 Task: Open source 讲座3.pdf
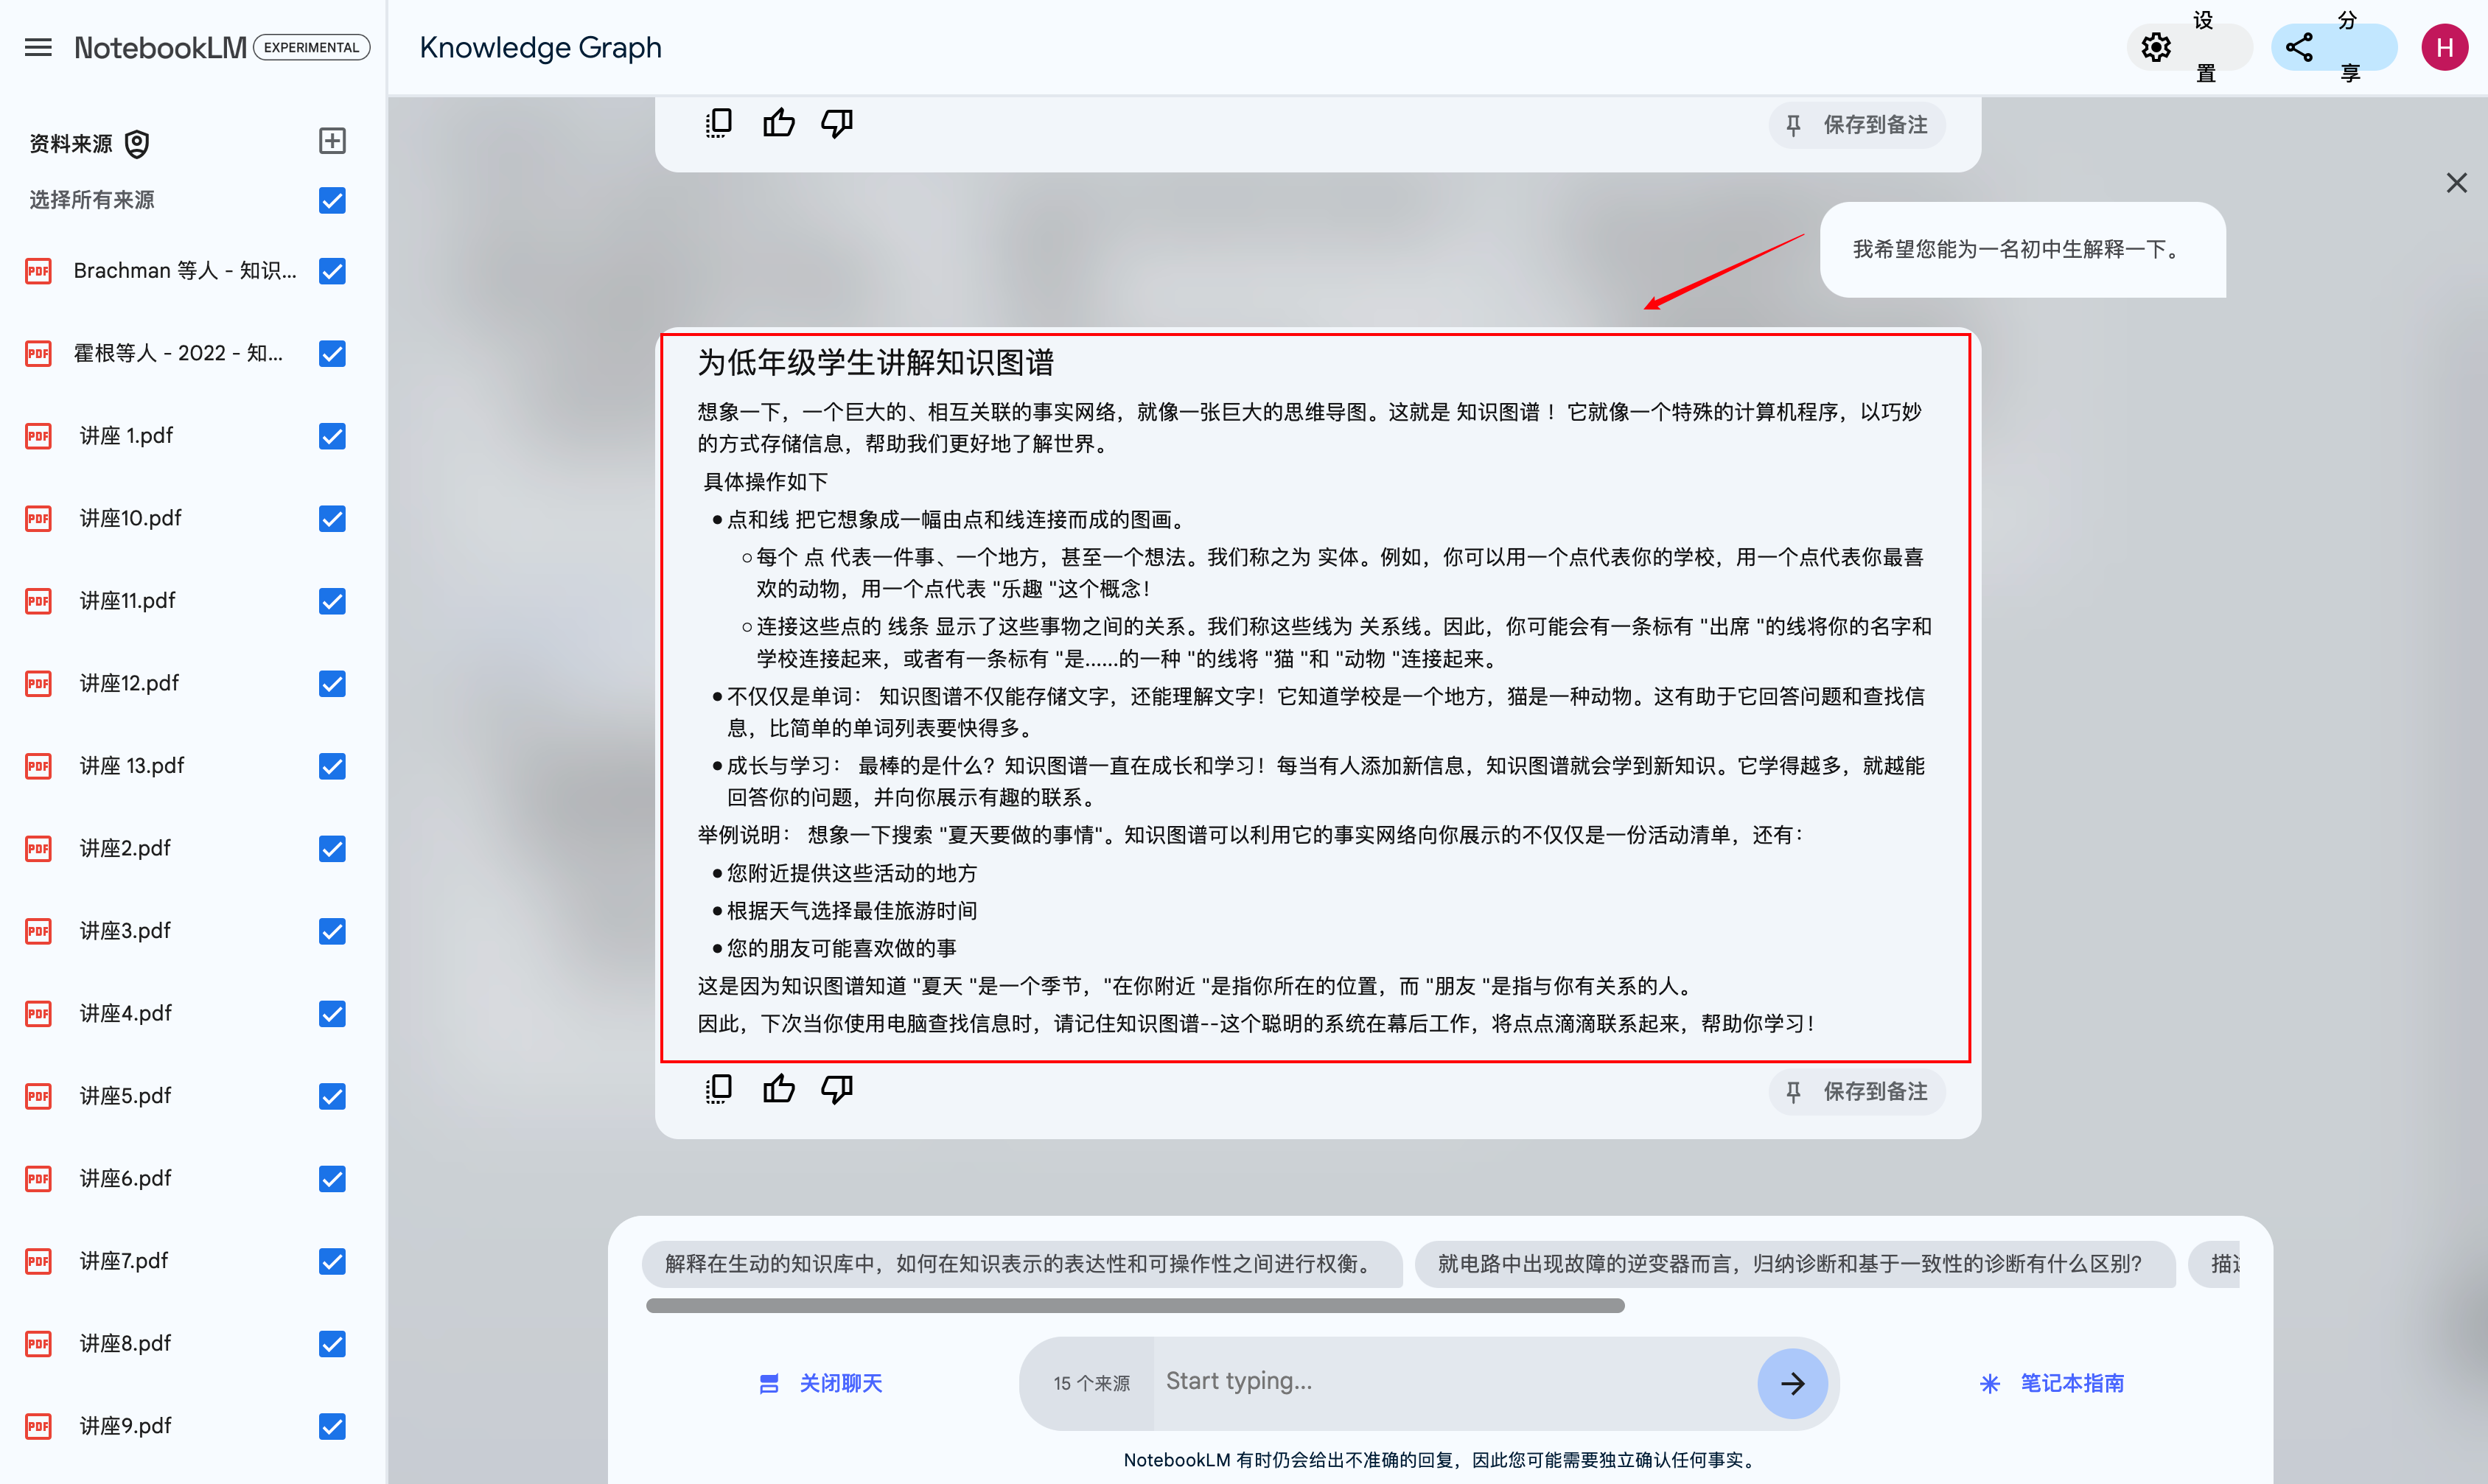[125, 931]
